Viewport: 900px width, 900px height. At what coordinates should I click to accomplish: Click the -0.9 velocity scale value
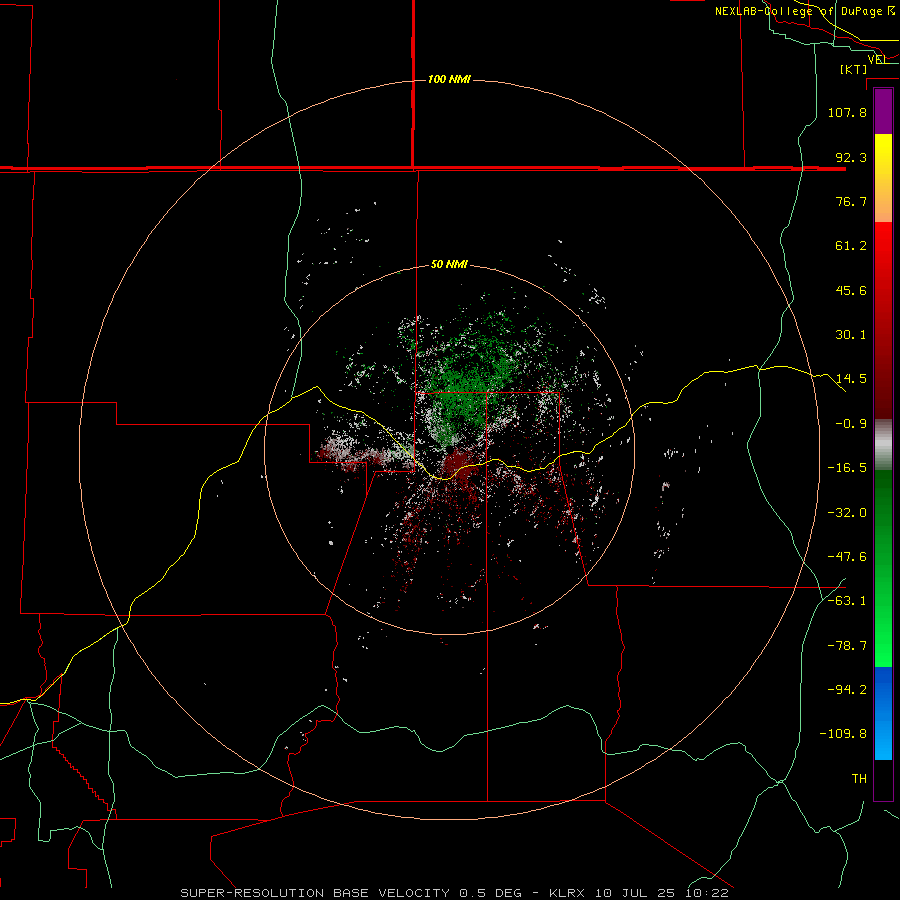coord(851,424)
